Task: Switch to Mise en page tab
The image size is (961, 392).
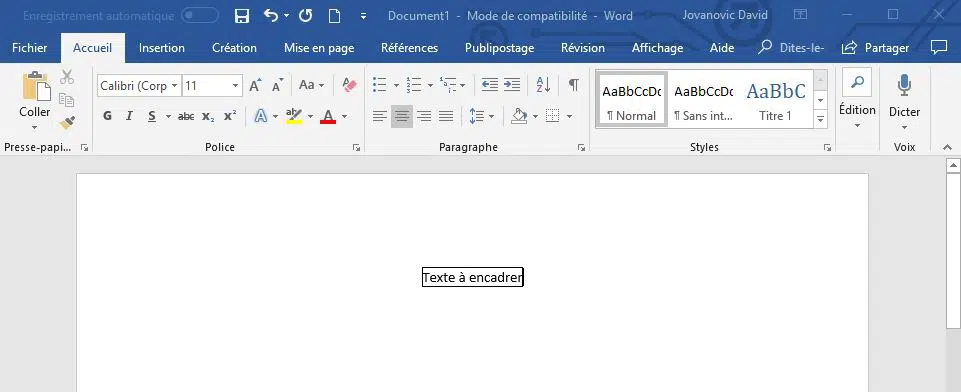Action: point(319,48)
